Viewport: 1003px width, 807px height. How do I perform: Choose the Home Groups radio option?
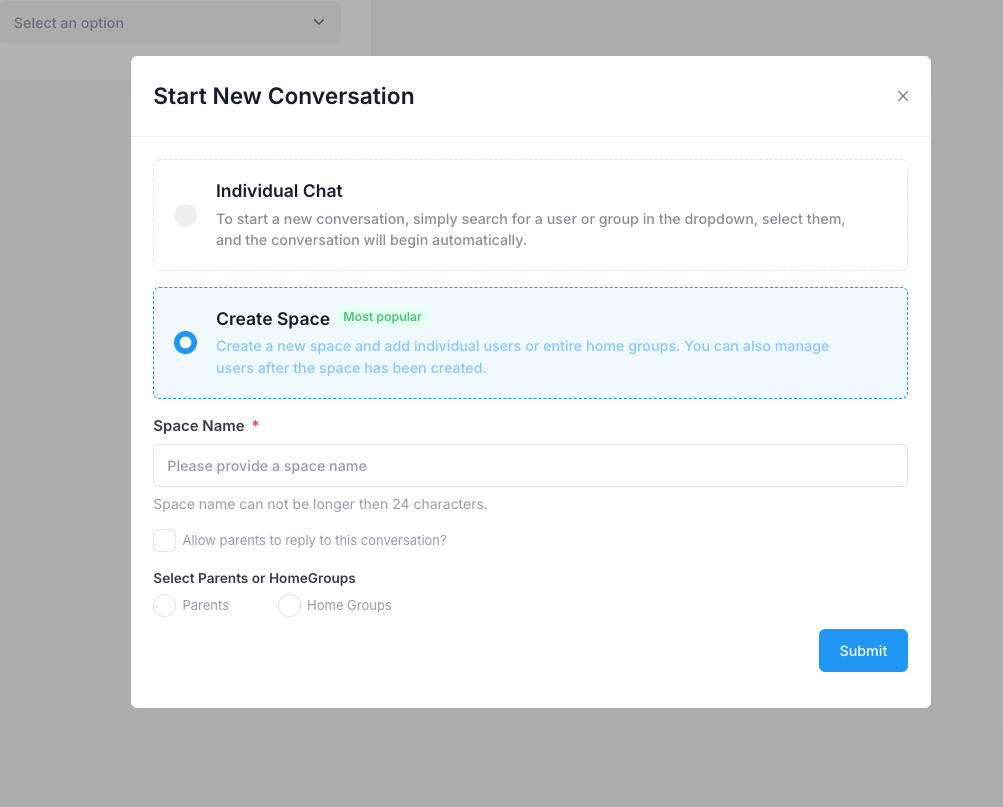[289, 606]
